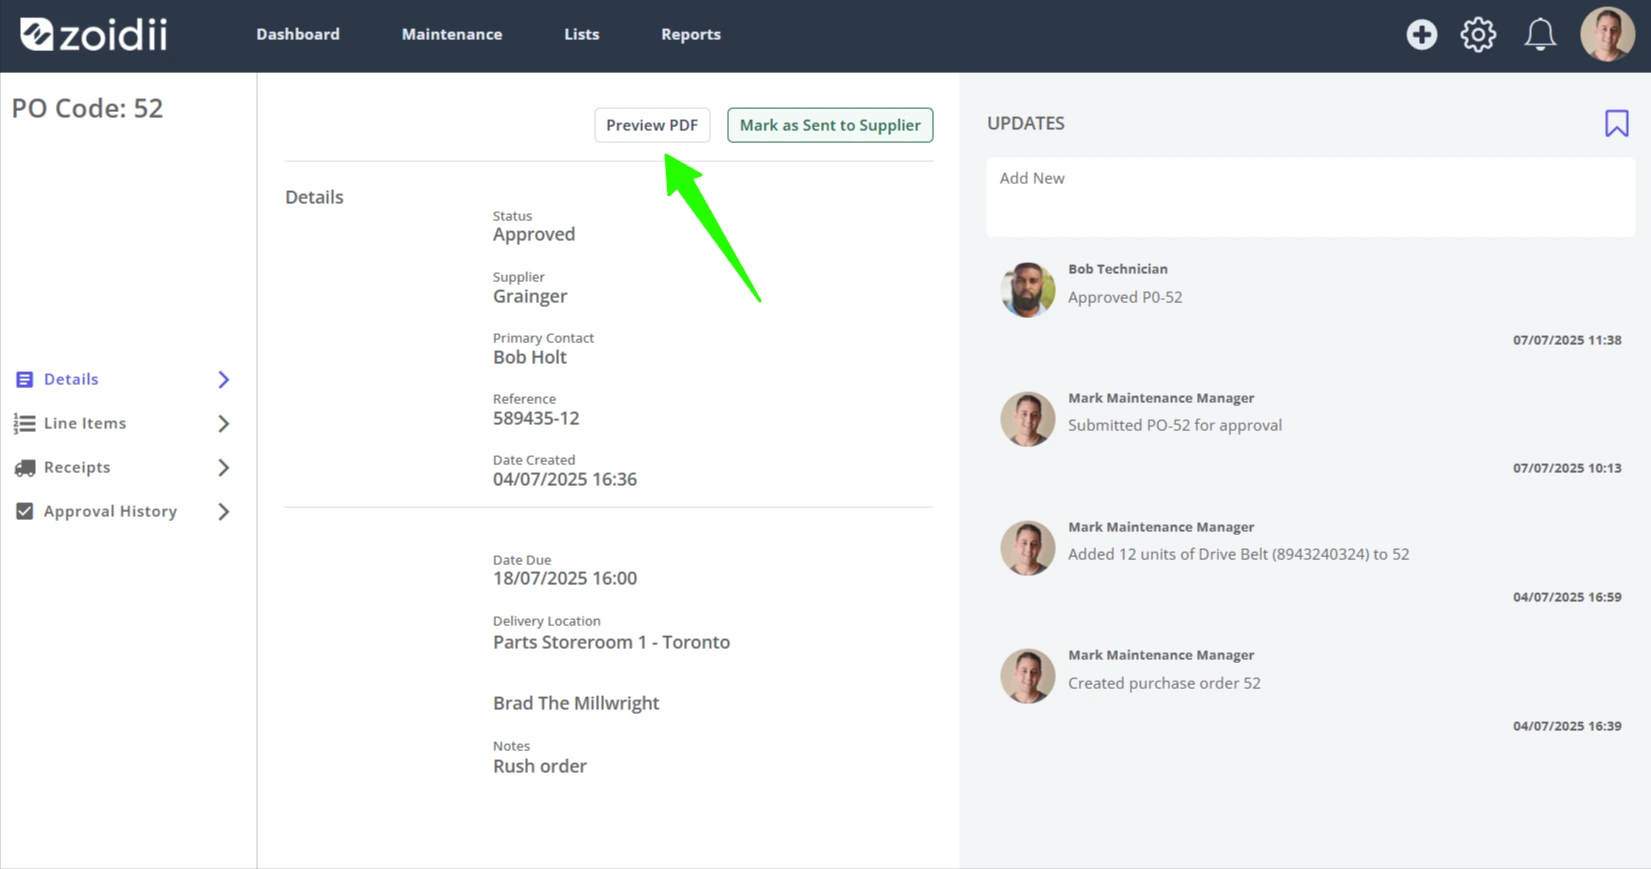Click avatar beside Added 12 units update
Image resolution: width=1651 pixels, height=869 pixels.
tap(1028, 548)
